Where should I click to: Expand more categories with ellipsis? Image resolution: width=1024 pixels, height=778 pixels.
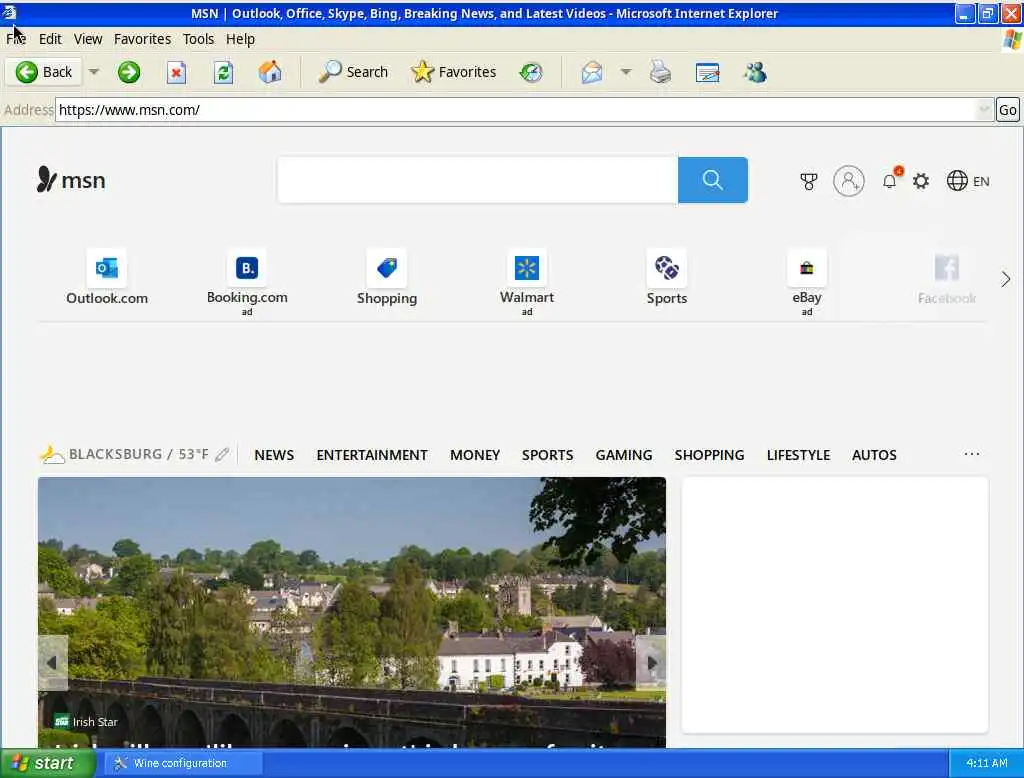972,454
